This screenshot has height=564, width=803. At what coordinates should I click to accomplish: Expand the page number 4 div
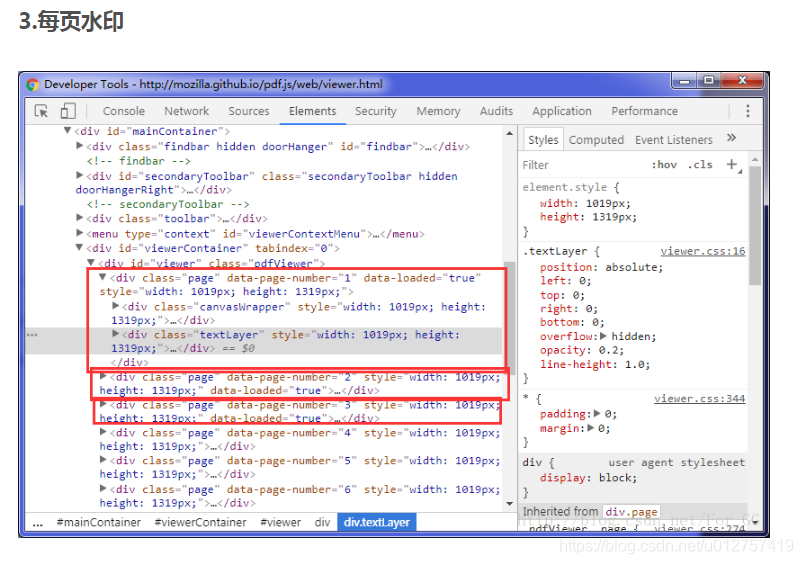(x=103, y=432)
